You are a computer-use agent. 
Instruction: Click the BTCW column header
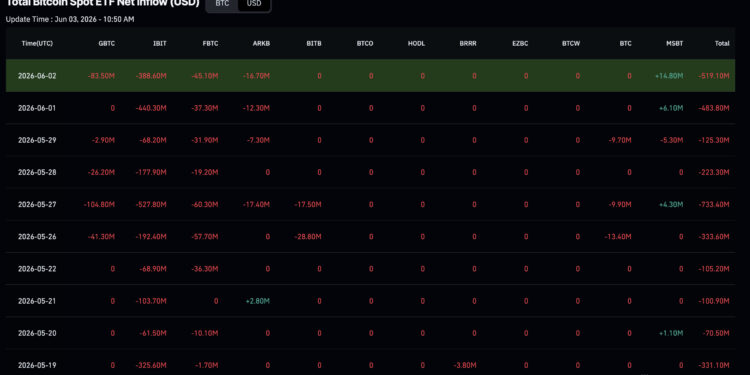pyautogui.click(x=571, y=44)
